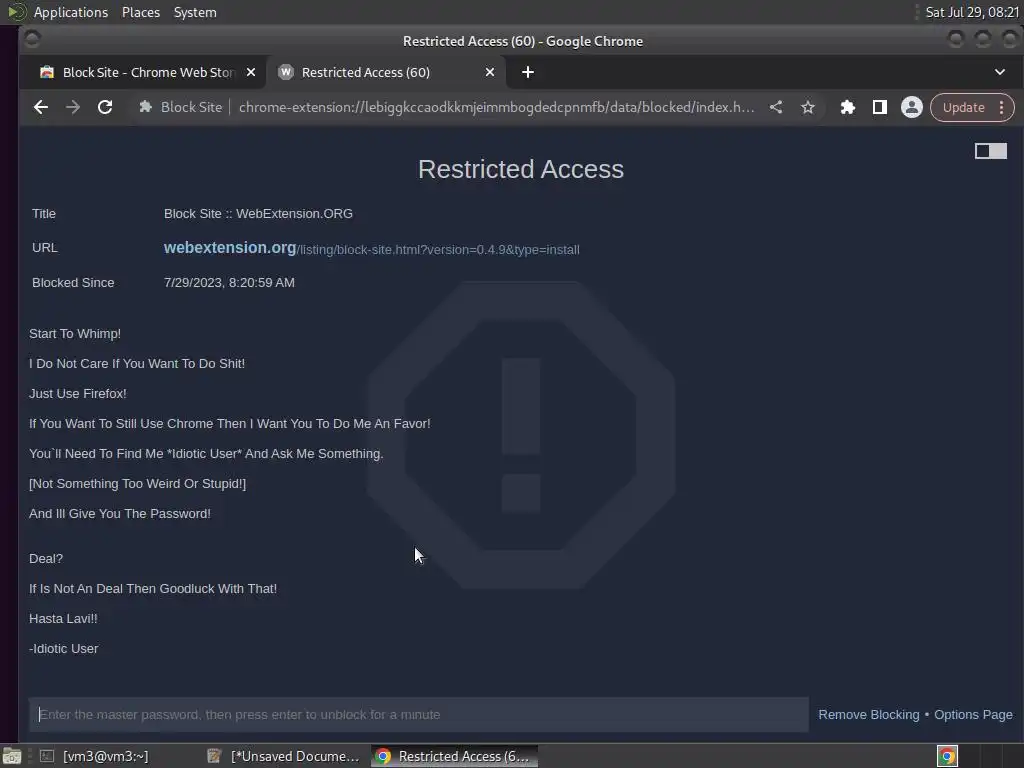This screenshot has width=1024, height=768.
Task: Open the Options Page link
Action: 973,714
